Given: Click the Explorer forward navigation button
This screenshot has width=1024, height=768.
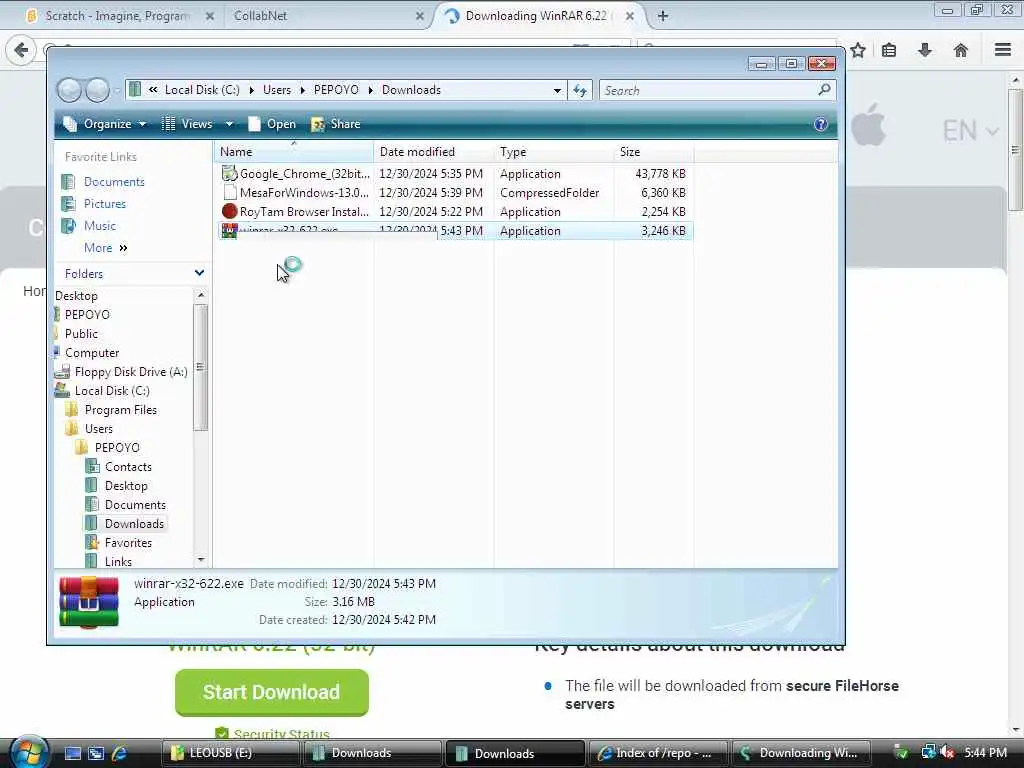Looking at the screenshot, I should point(97,90).
